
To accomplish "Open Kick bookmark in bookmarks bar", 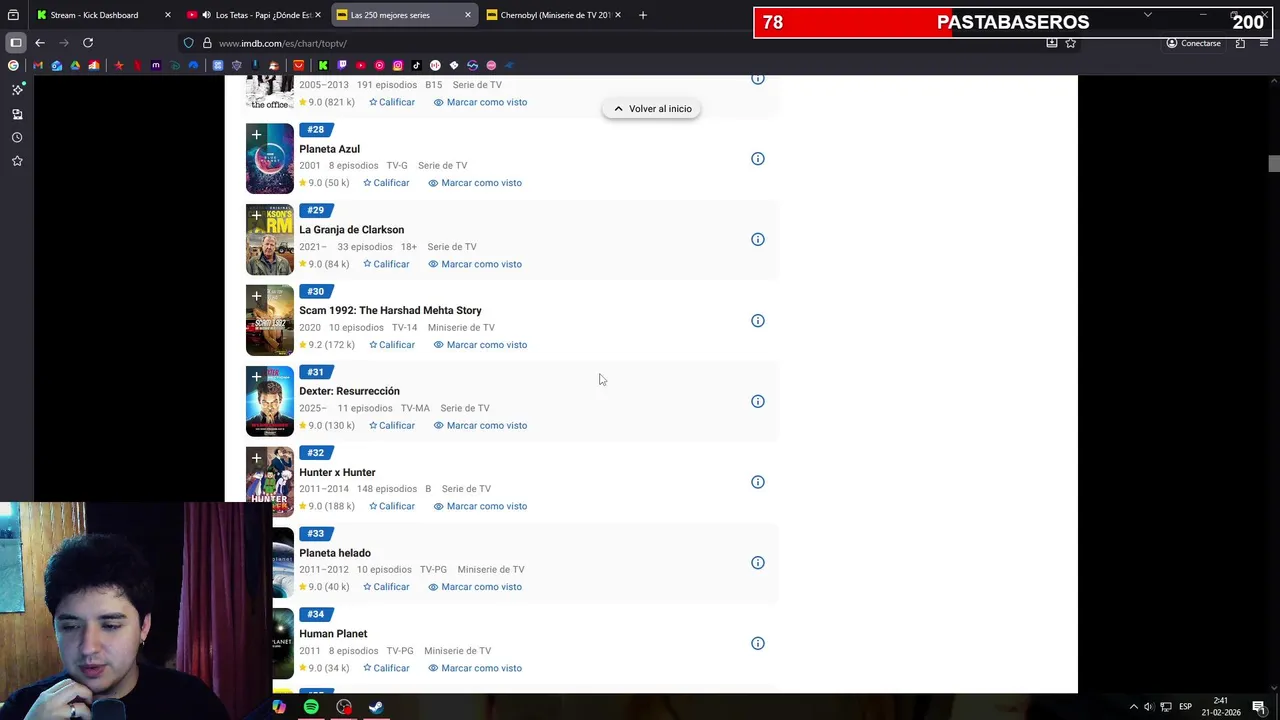I will pos(323,65).
